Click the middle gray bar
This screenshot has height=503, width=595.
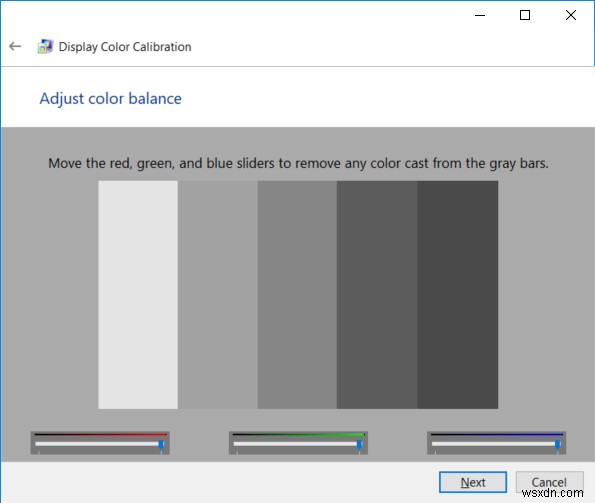[297, 295]
